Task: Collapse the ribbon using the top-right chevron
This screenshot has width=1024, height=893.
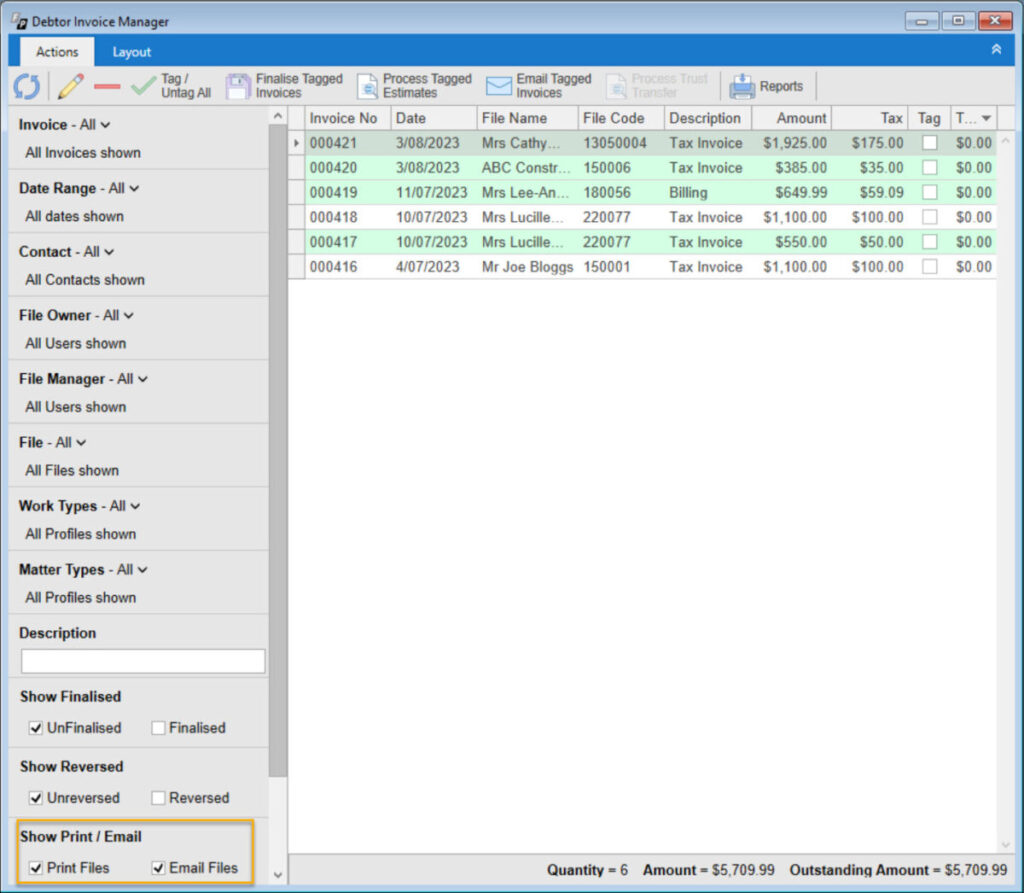Action: tap(996, 48)
